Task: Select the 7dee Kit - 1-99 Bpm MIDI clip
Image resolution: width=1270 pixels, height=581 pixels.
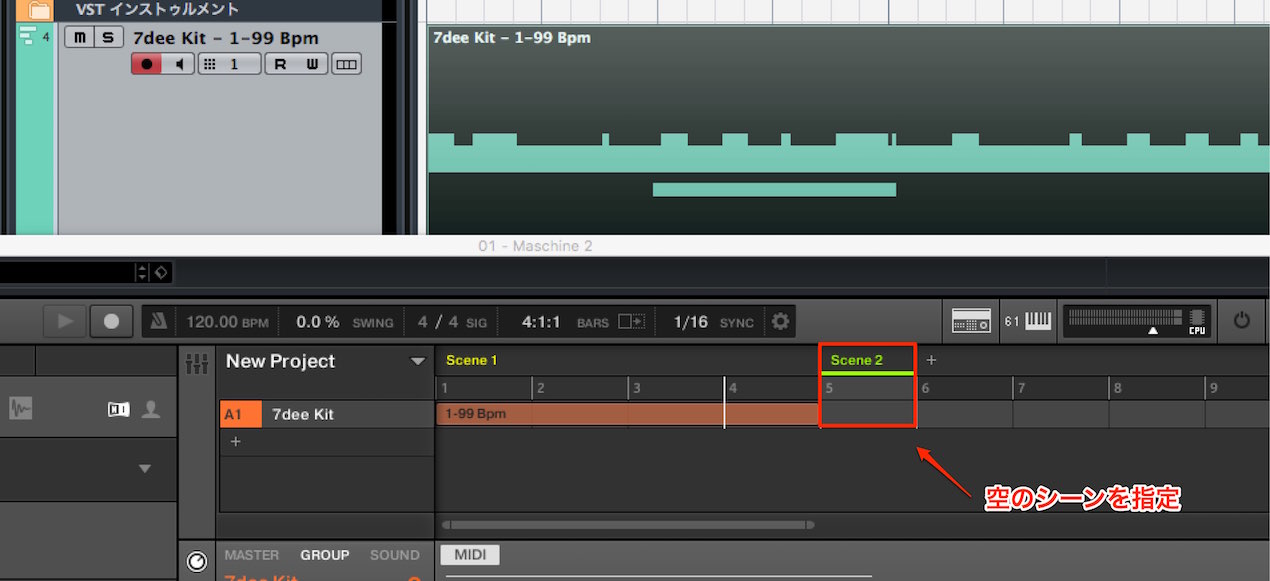Action: [x=848, y=130]
